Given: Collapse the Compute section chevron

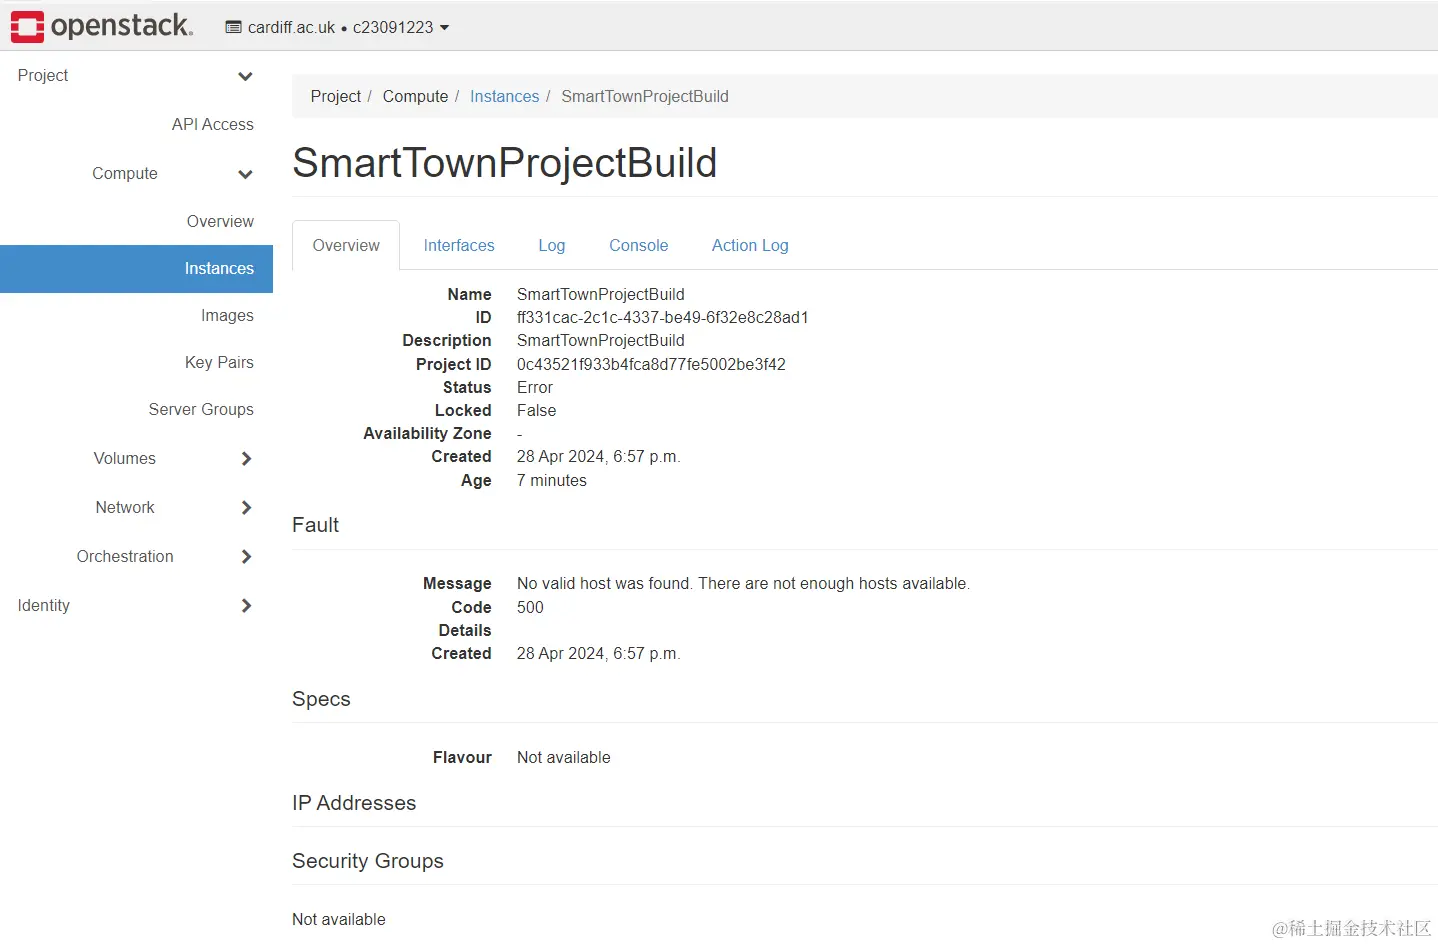Looking at the screenshot, I should tap(245, 174).
